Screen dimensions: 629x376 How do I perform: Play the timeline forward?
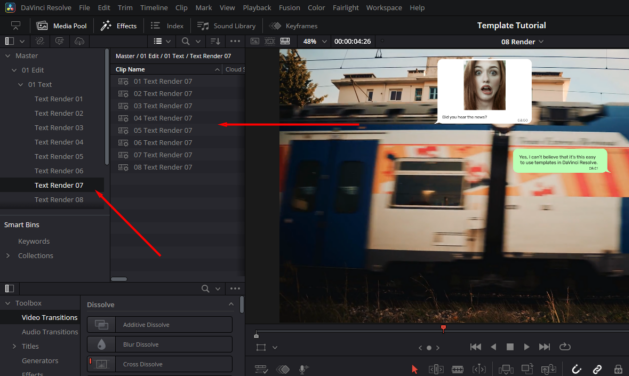point(526,347)
